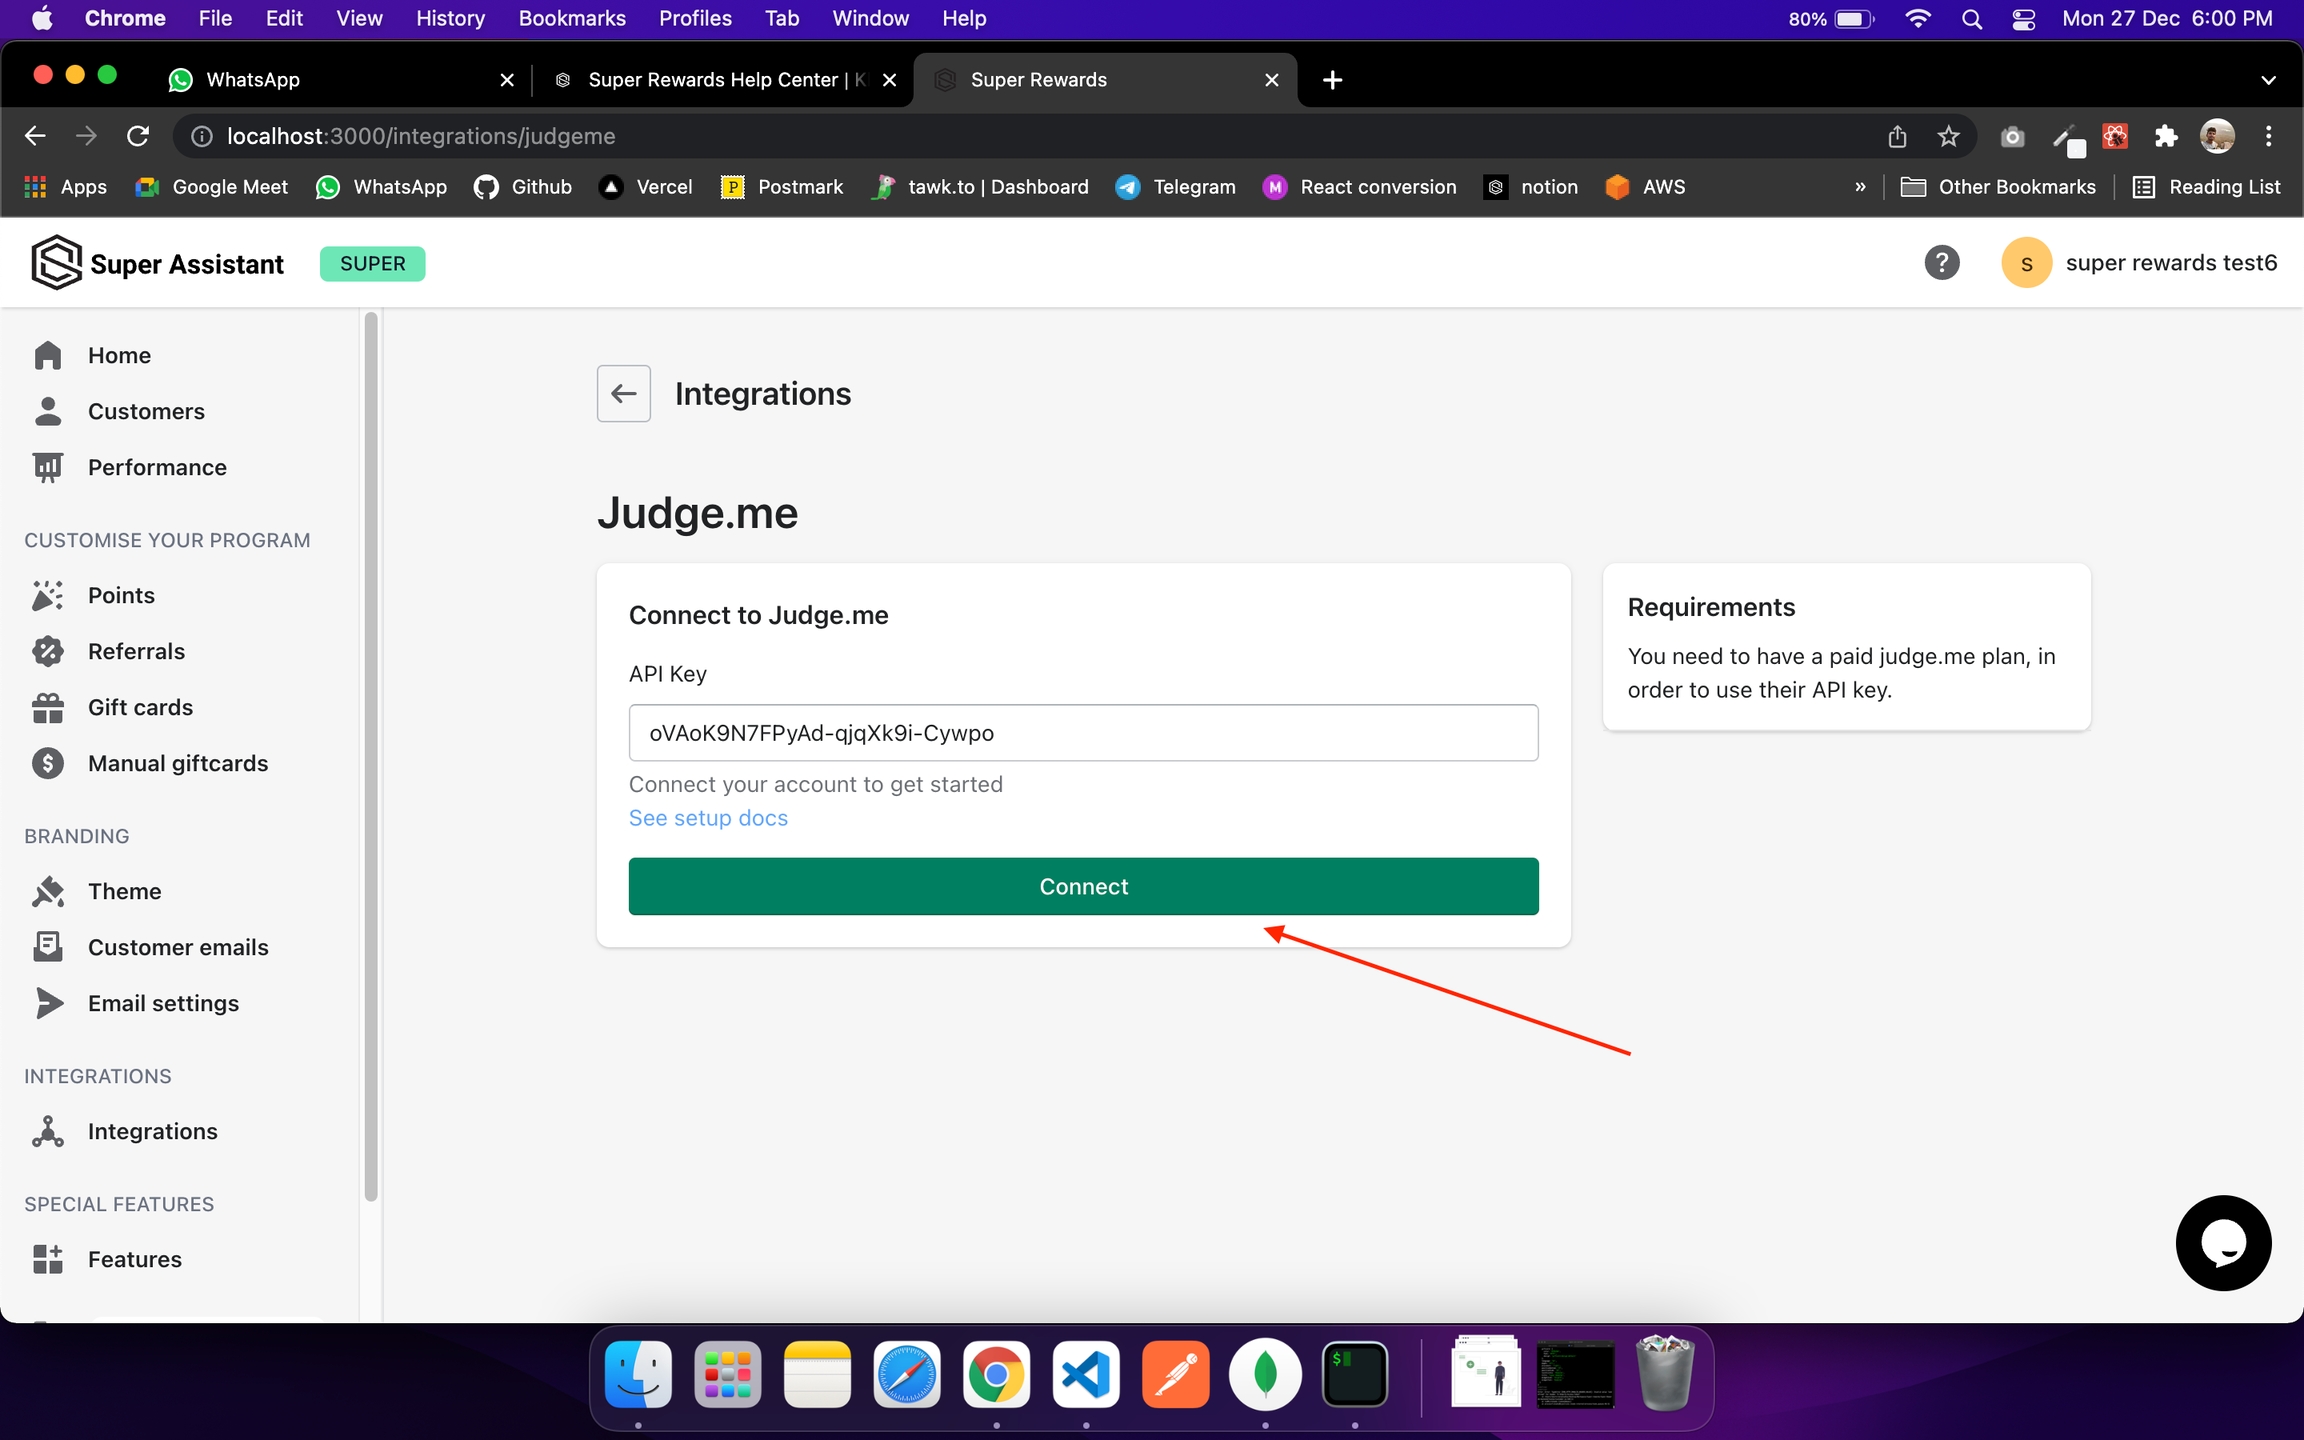Viewport: 2304px width, 1440px height.
Task: Focus the API Key input field
Action: point(1083,733)
